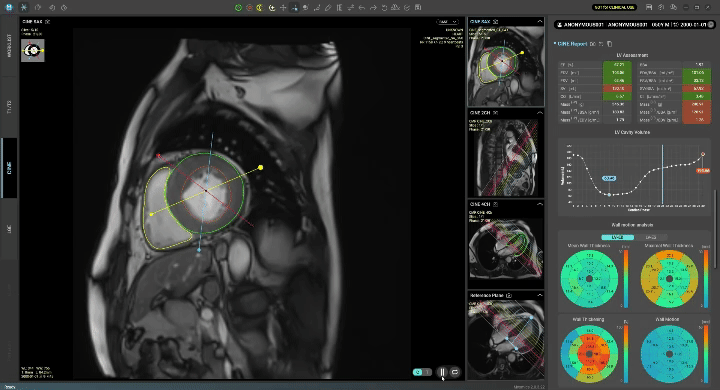Select the pencil draw tool
The image size is (720, 390).
click(x=328, y=7)
